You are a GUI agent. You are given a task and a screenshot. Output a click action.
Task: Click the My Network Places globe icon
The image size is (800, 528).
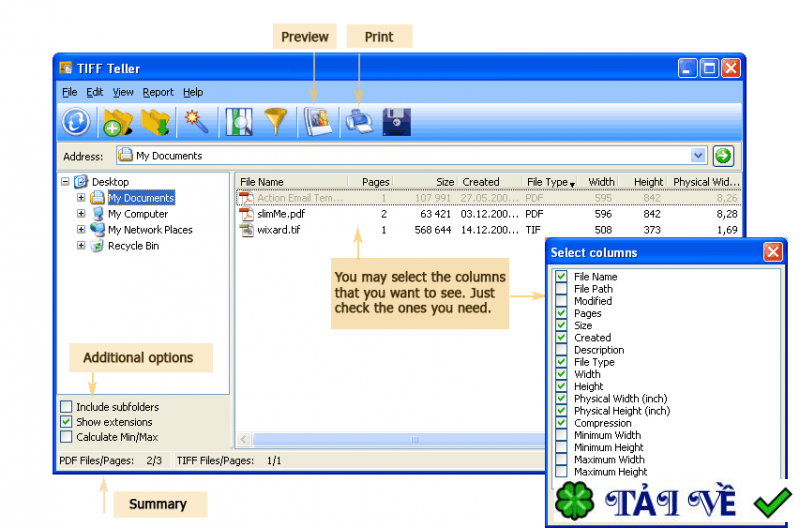pyautogui.click(x=97, y=230)
